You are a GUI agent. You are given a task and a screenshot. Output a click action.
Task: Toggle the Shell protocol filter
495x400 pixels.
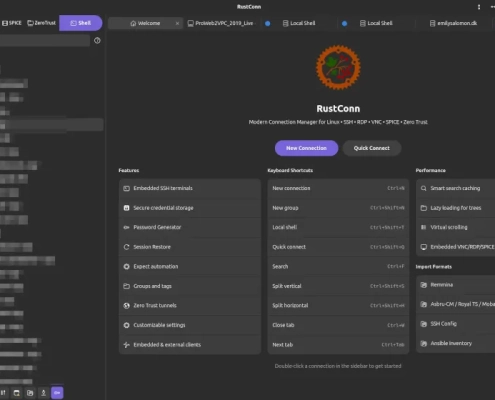[x=81, y=23]
